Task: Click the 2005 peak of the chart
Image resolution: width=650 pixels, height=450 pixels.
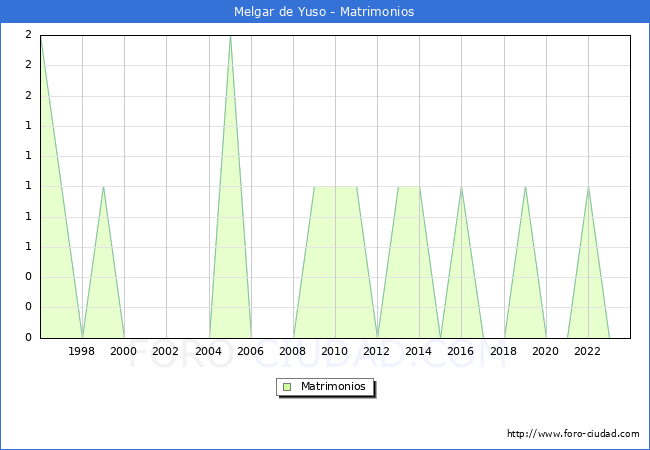Action: [230, 36]
